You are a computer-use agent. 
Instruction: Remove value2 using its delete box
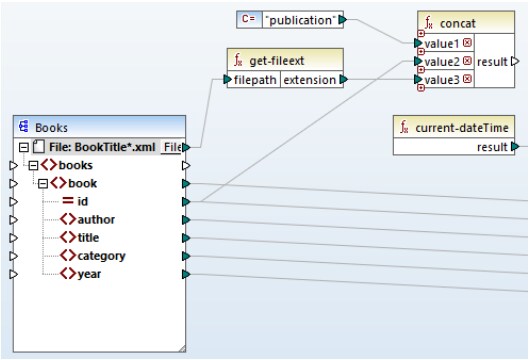point(467,61)
